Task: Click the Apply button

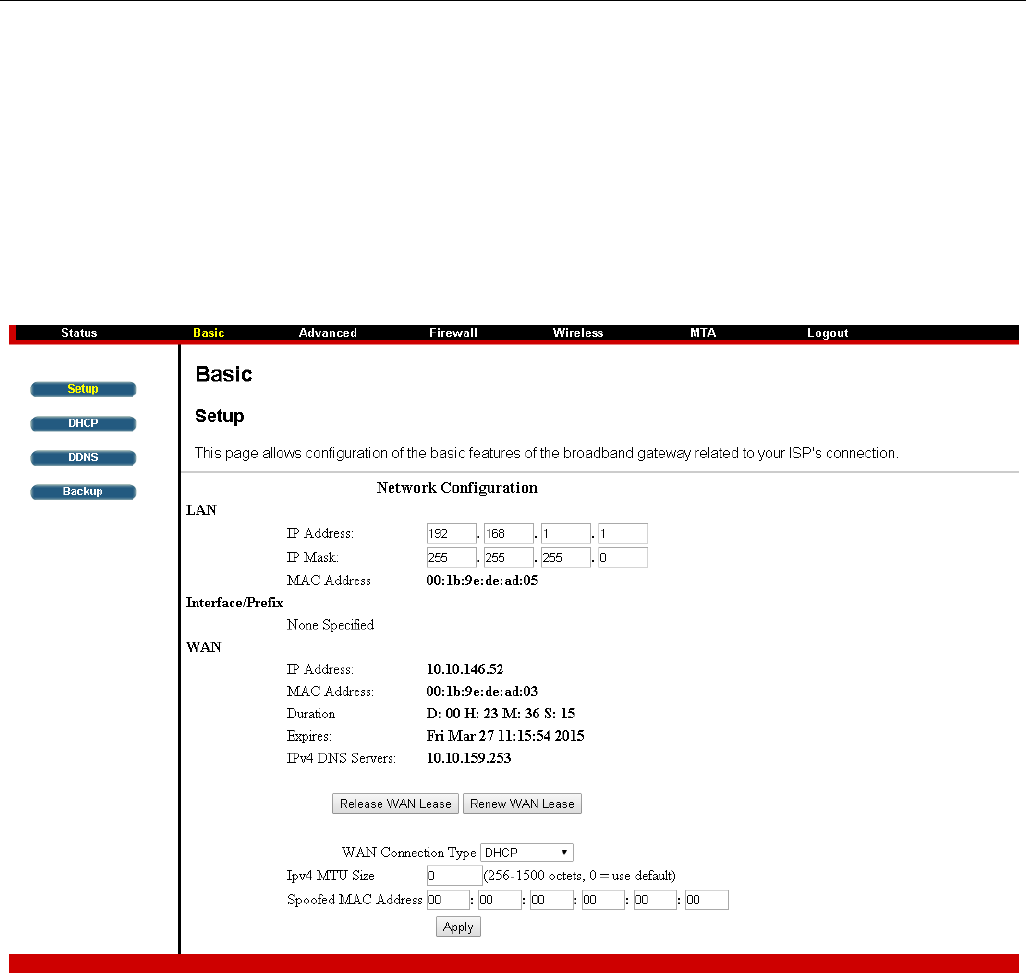Action: tap(458, 927)
